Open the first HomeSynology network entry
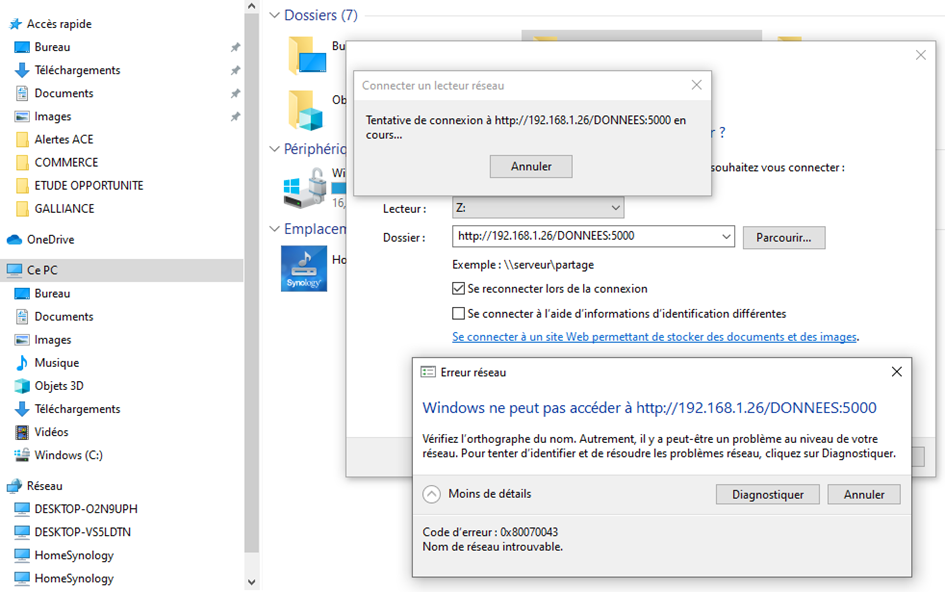 [74, 555]
